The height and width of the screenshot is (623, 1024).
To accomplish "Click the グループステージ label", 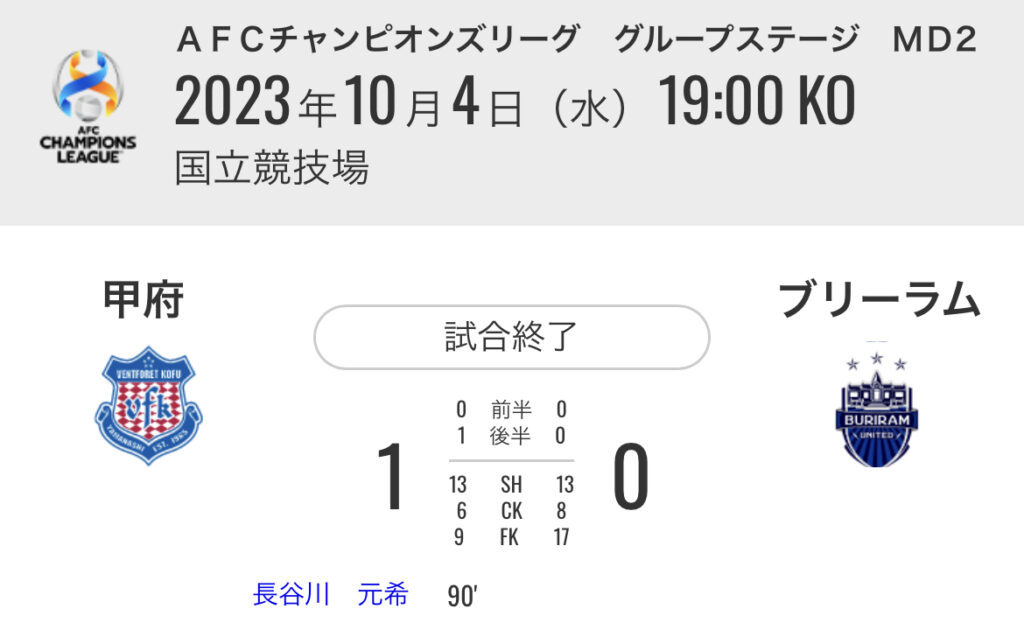I will pos(736,39).
